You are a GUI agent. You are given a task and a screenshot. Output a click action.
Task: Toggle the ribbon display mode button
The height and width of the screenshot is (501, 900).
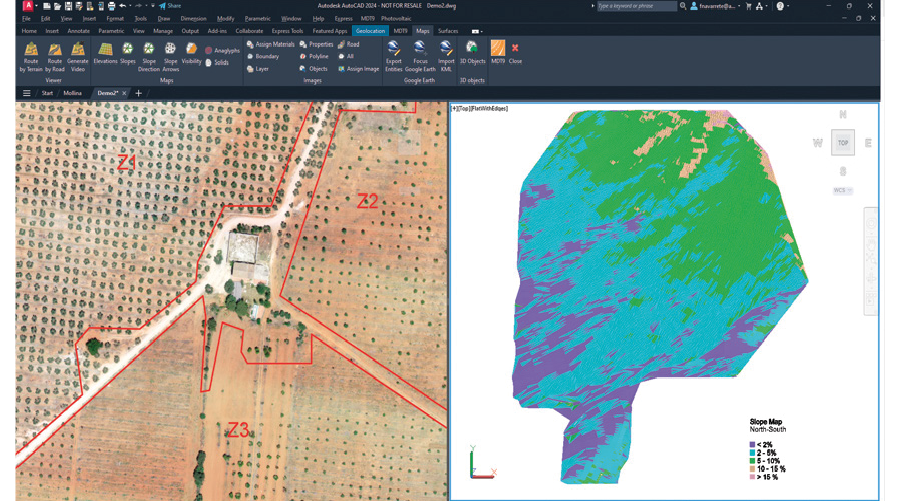coord(476,31)
